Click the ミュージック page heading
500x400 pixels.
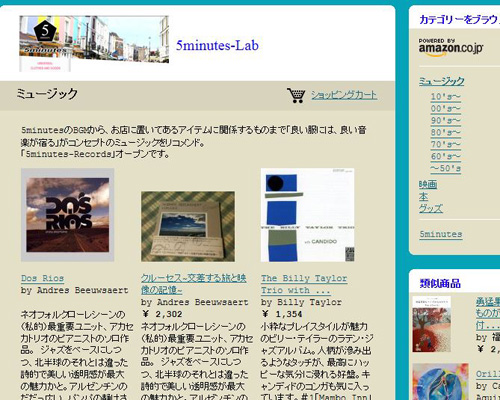(x=47, y=94)
